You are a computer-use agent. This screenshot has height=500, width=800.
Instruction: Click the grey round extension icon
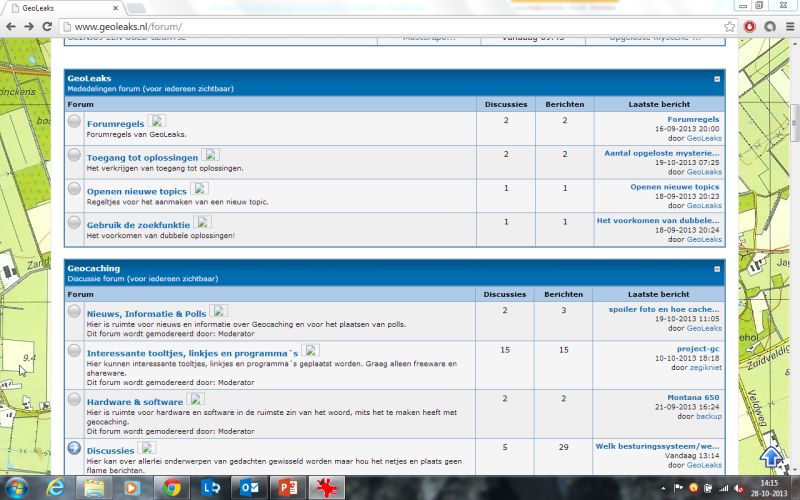770,27
